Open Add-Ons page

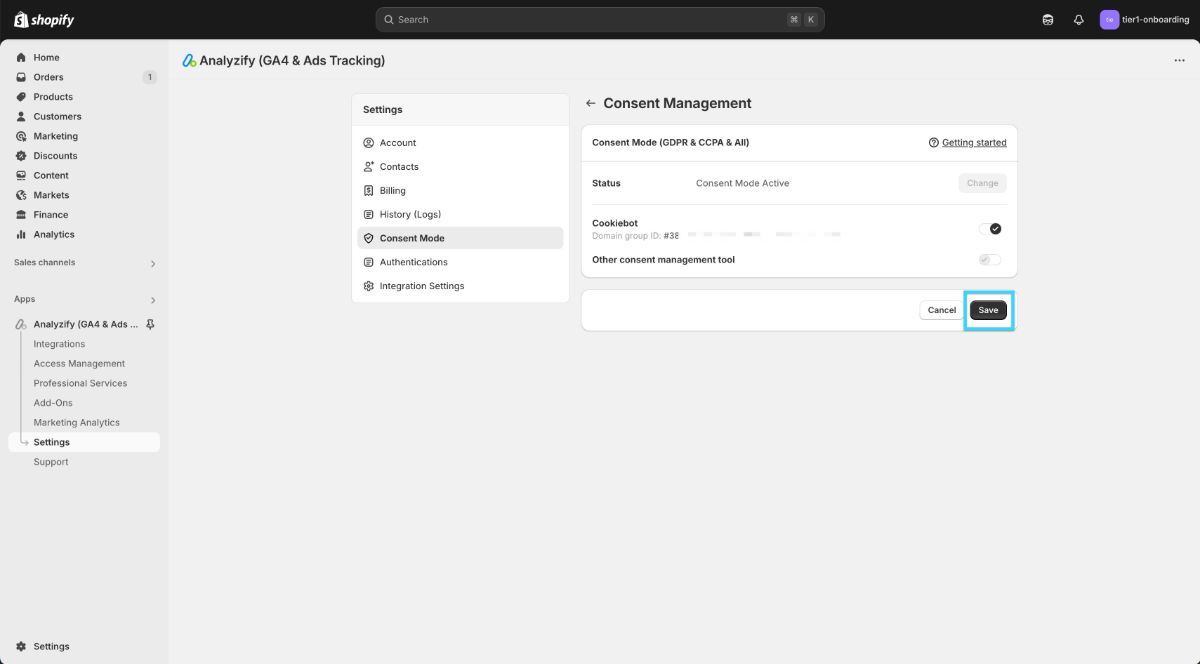[53, 403]
